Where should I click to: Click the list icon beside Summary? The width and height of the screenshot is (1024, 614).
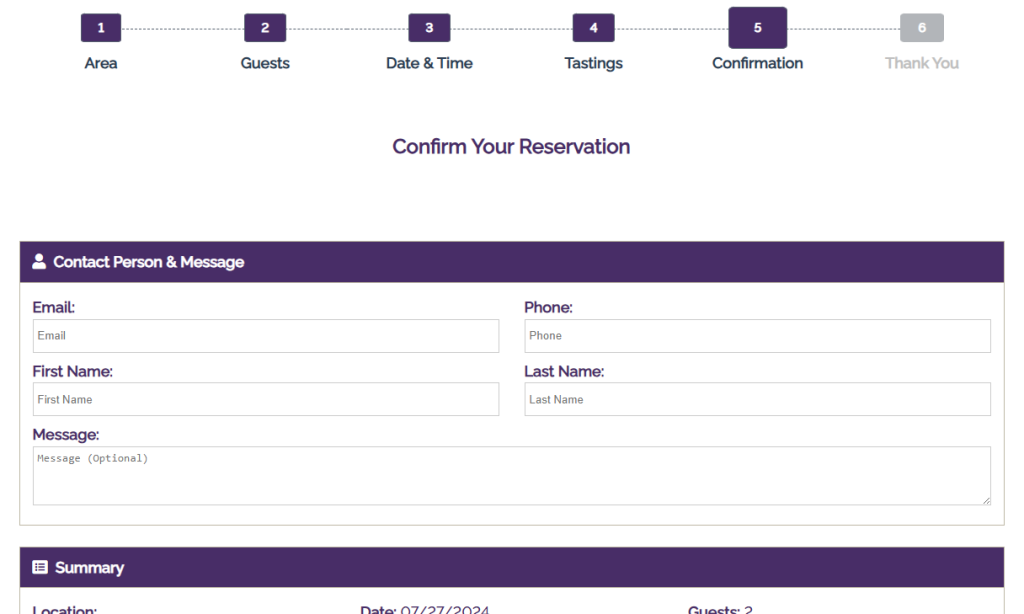pyautogui.click(x=40, y=567)
